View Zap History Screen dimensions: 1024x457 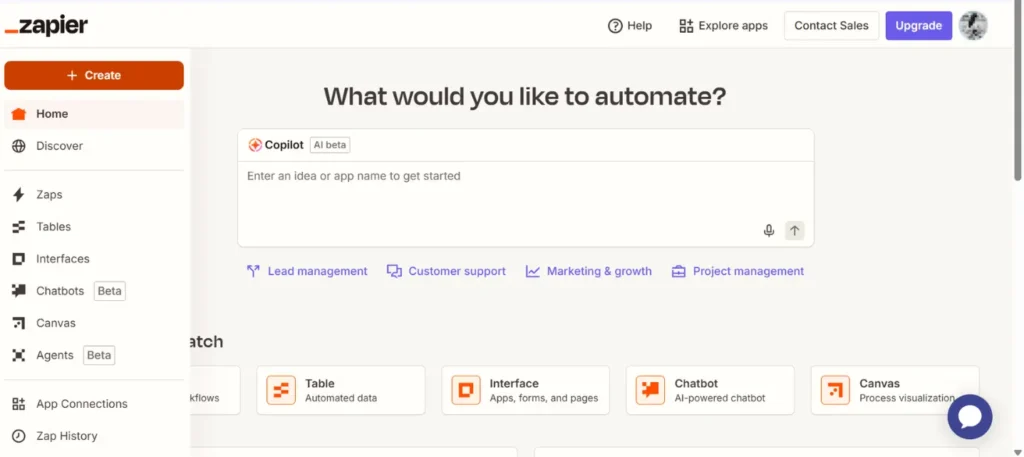[x=66, y=436]
